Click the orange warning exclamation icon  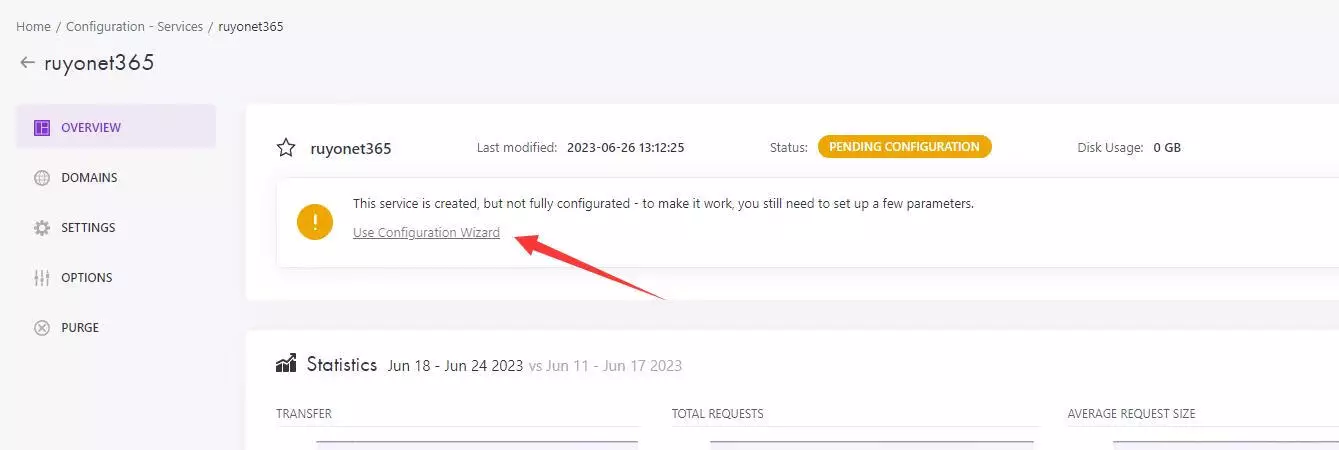click(315, 222)
